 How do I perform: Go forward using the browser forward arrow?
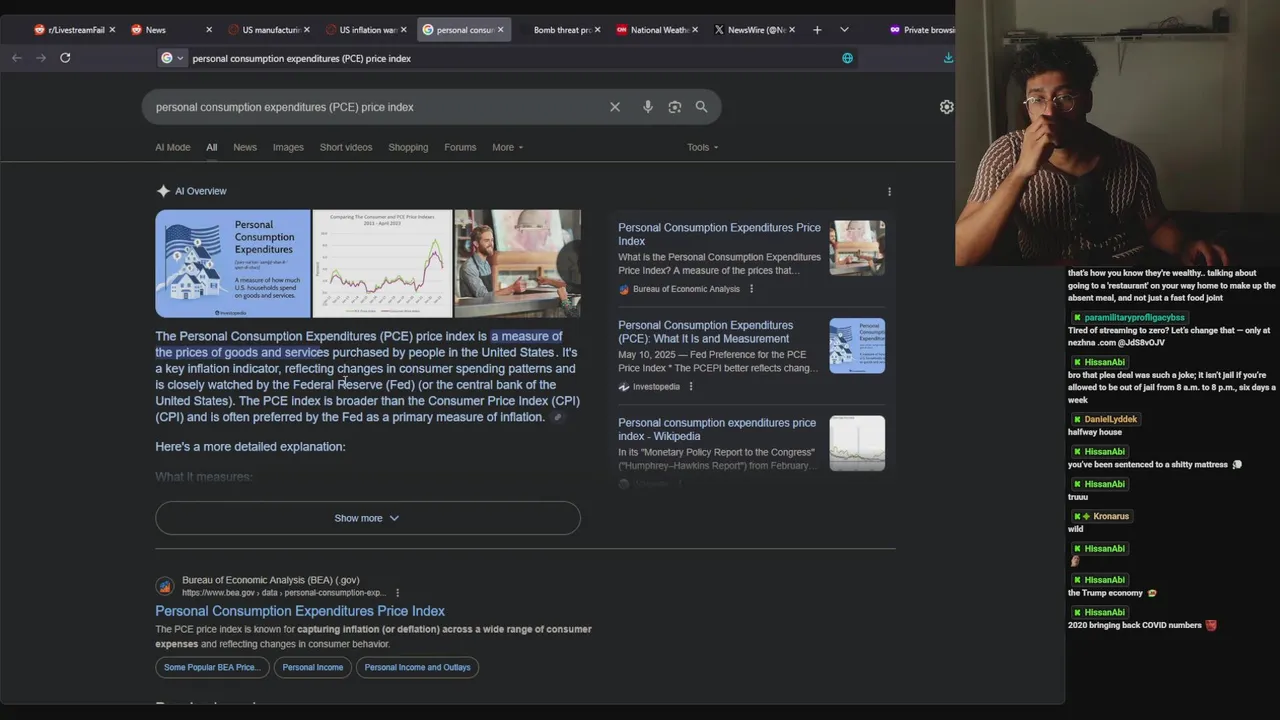pyautogui.click(x=41, y=58)
